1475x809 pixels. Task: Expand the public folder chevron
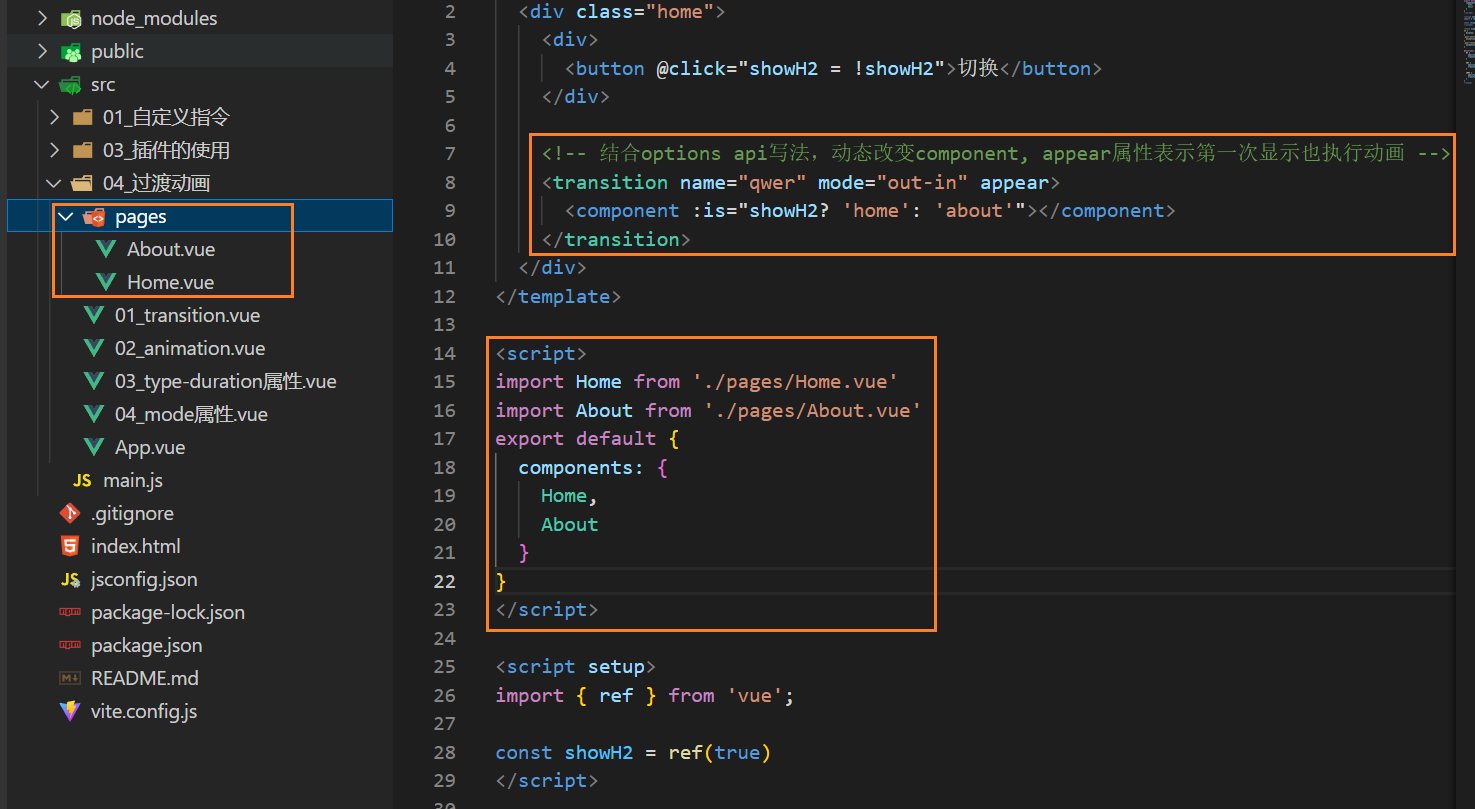click(42, 52)
